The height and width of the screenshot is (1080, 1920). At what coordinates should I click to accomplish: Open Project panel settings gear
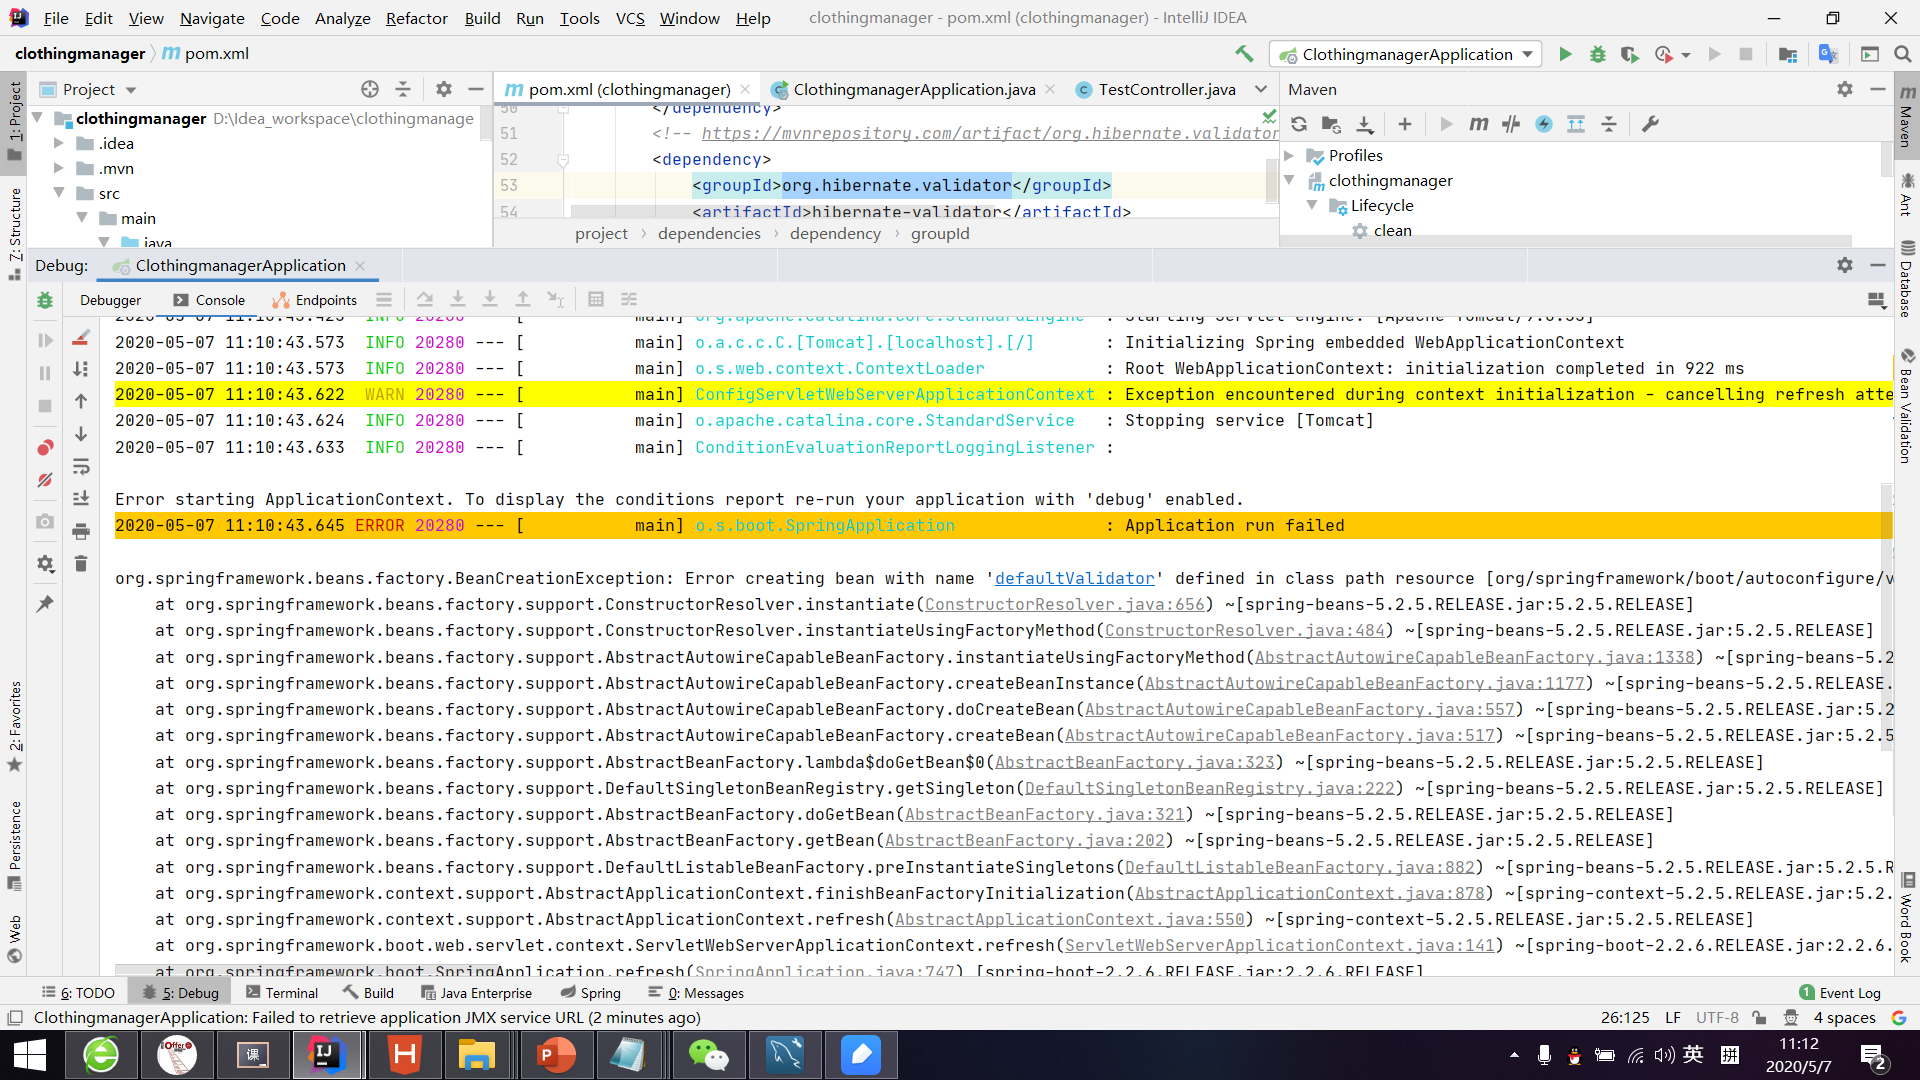(444, 89)
